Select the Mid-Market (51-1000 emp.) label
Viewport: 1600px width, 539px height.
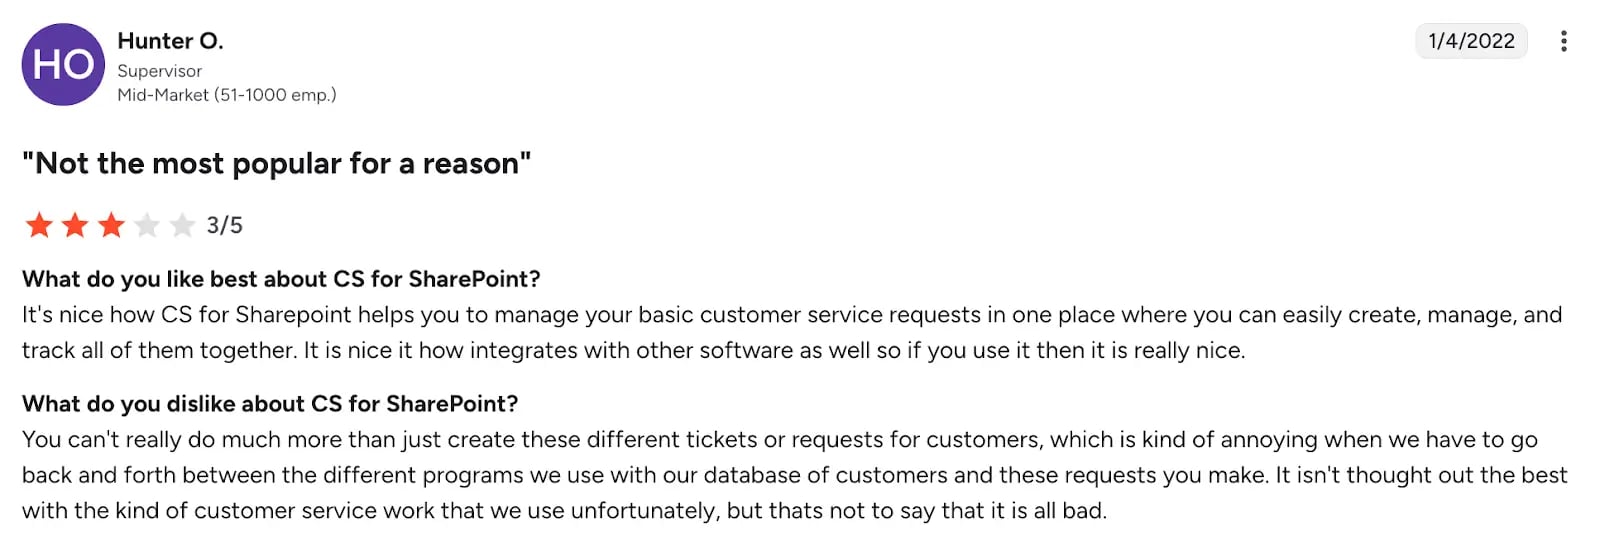point(226,95)
